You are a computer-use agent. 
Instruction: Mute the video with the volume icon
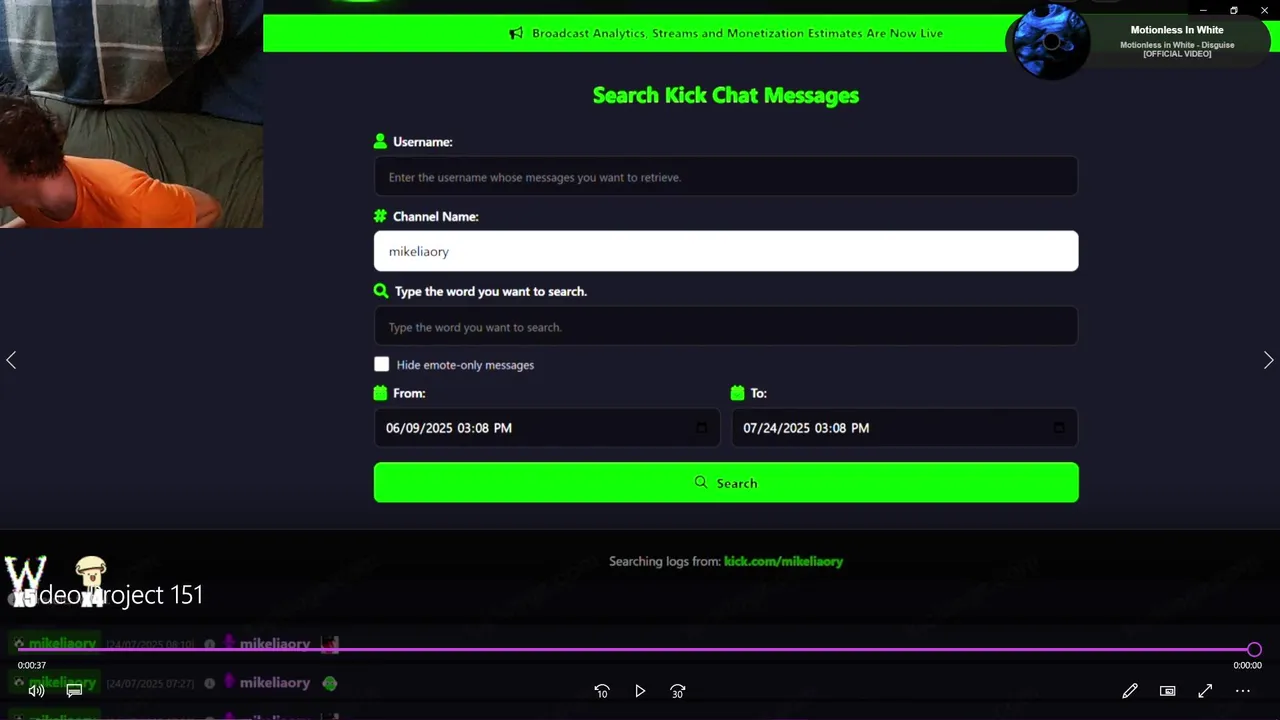(36, 691)
